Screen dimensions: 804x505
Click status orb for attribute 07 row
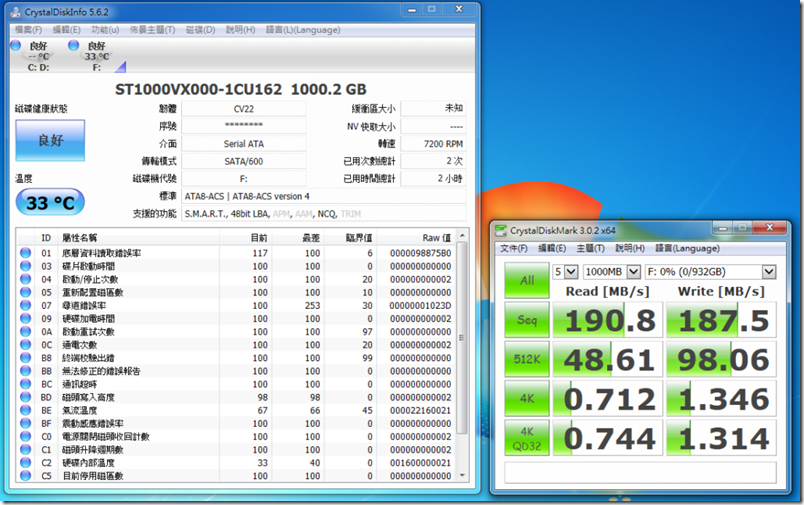pos(26,306)
